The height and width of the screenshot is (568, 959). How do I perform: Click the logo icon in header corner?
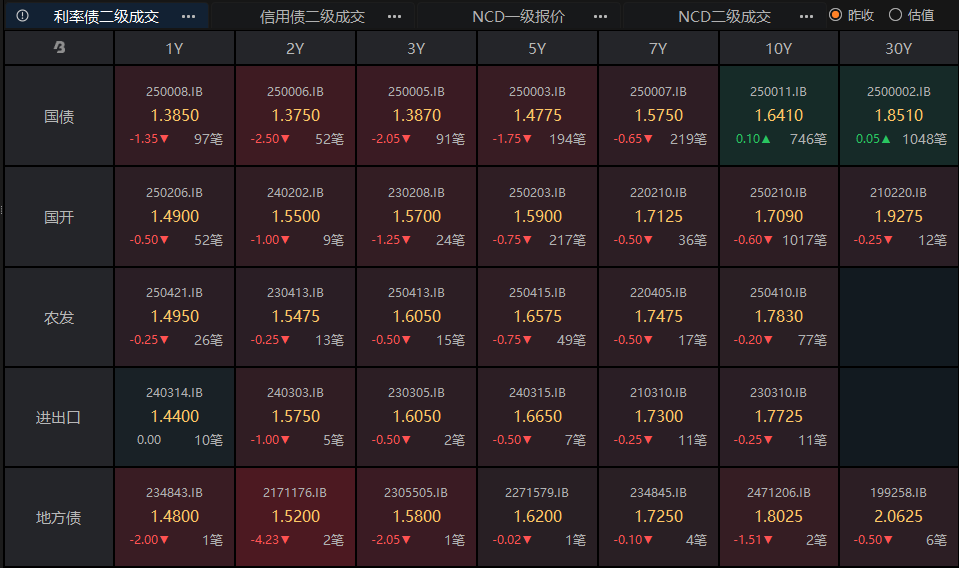(x=59, y=47)
